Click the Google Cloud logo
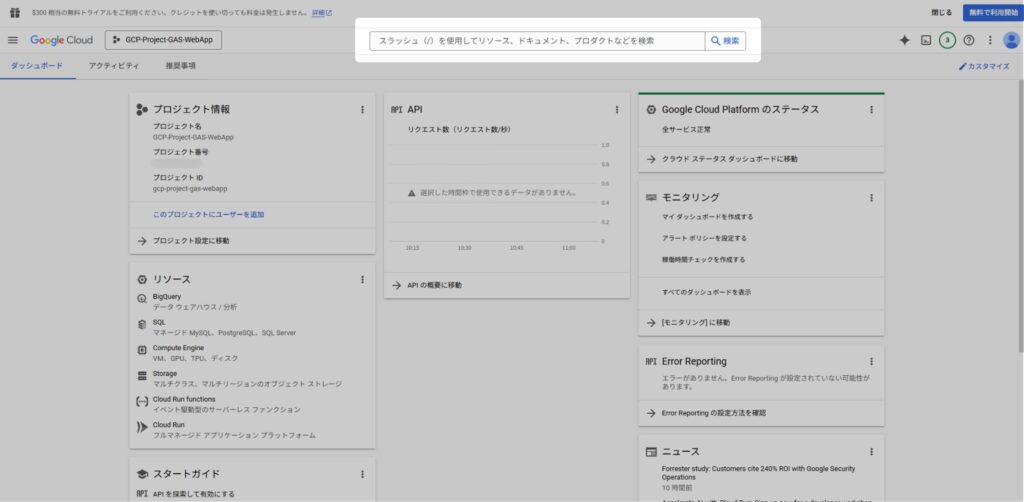Image resolution: width=1024 pixels, height=502 pixels. [61, 40]
